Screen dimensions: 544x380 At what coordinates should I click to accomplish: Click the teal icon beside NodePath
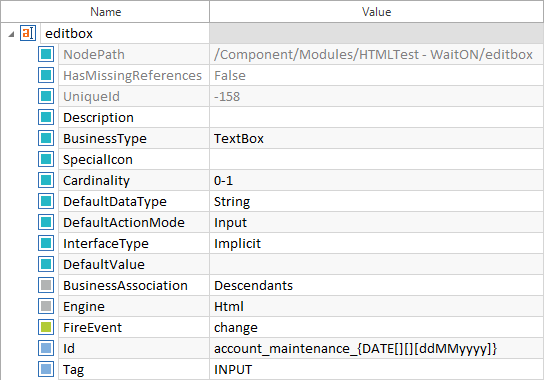[x=46, y=54]
